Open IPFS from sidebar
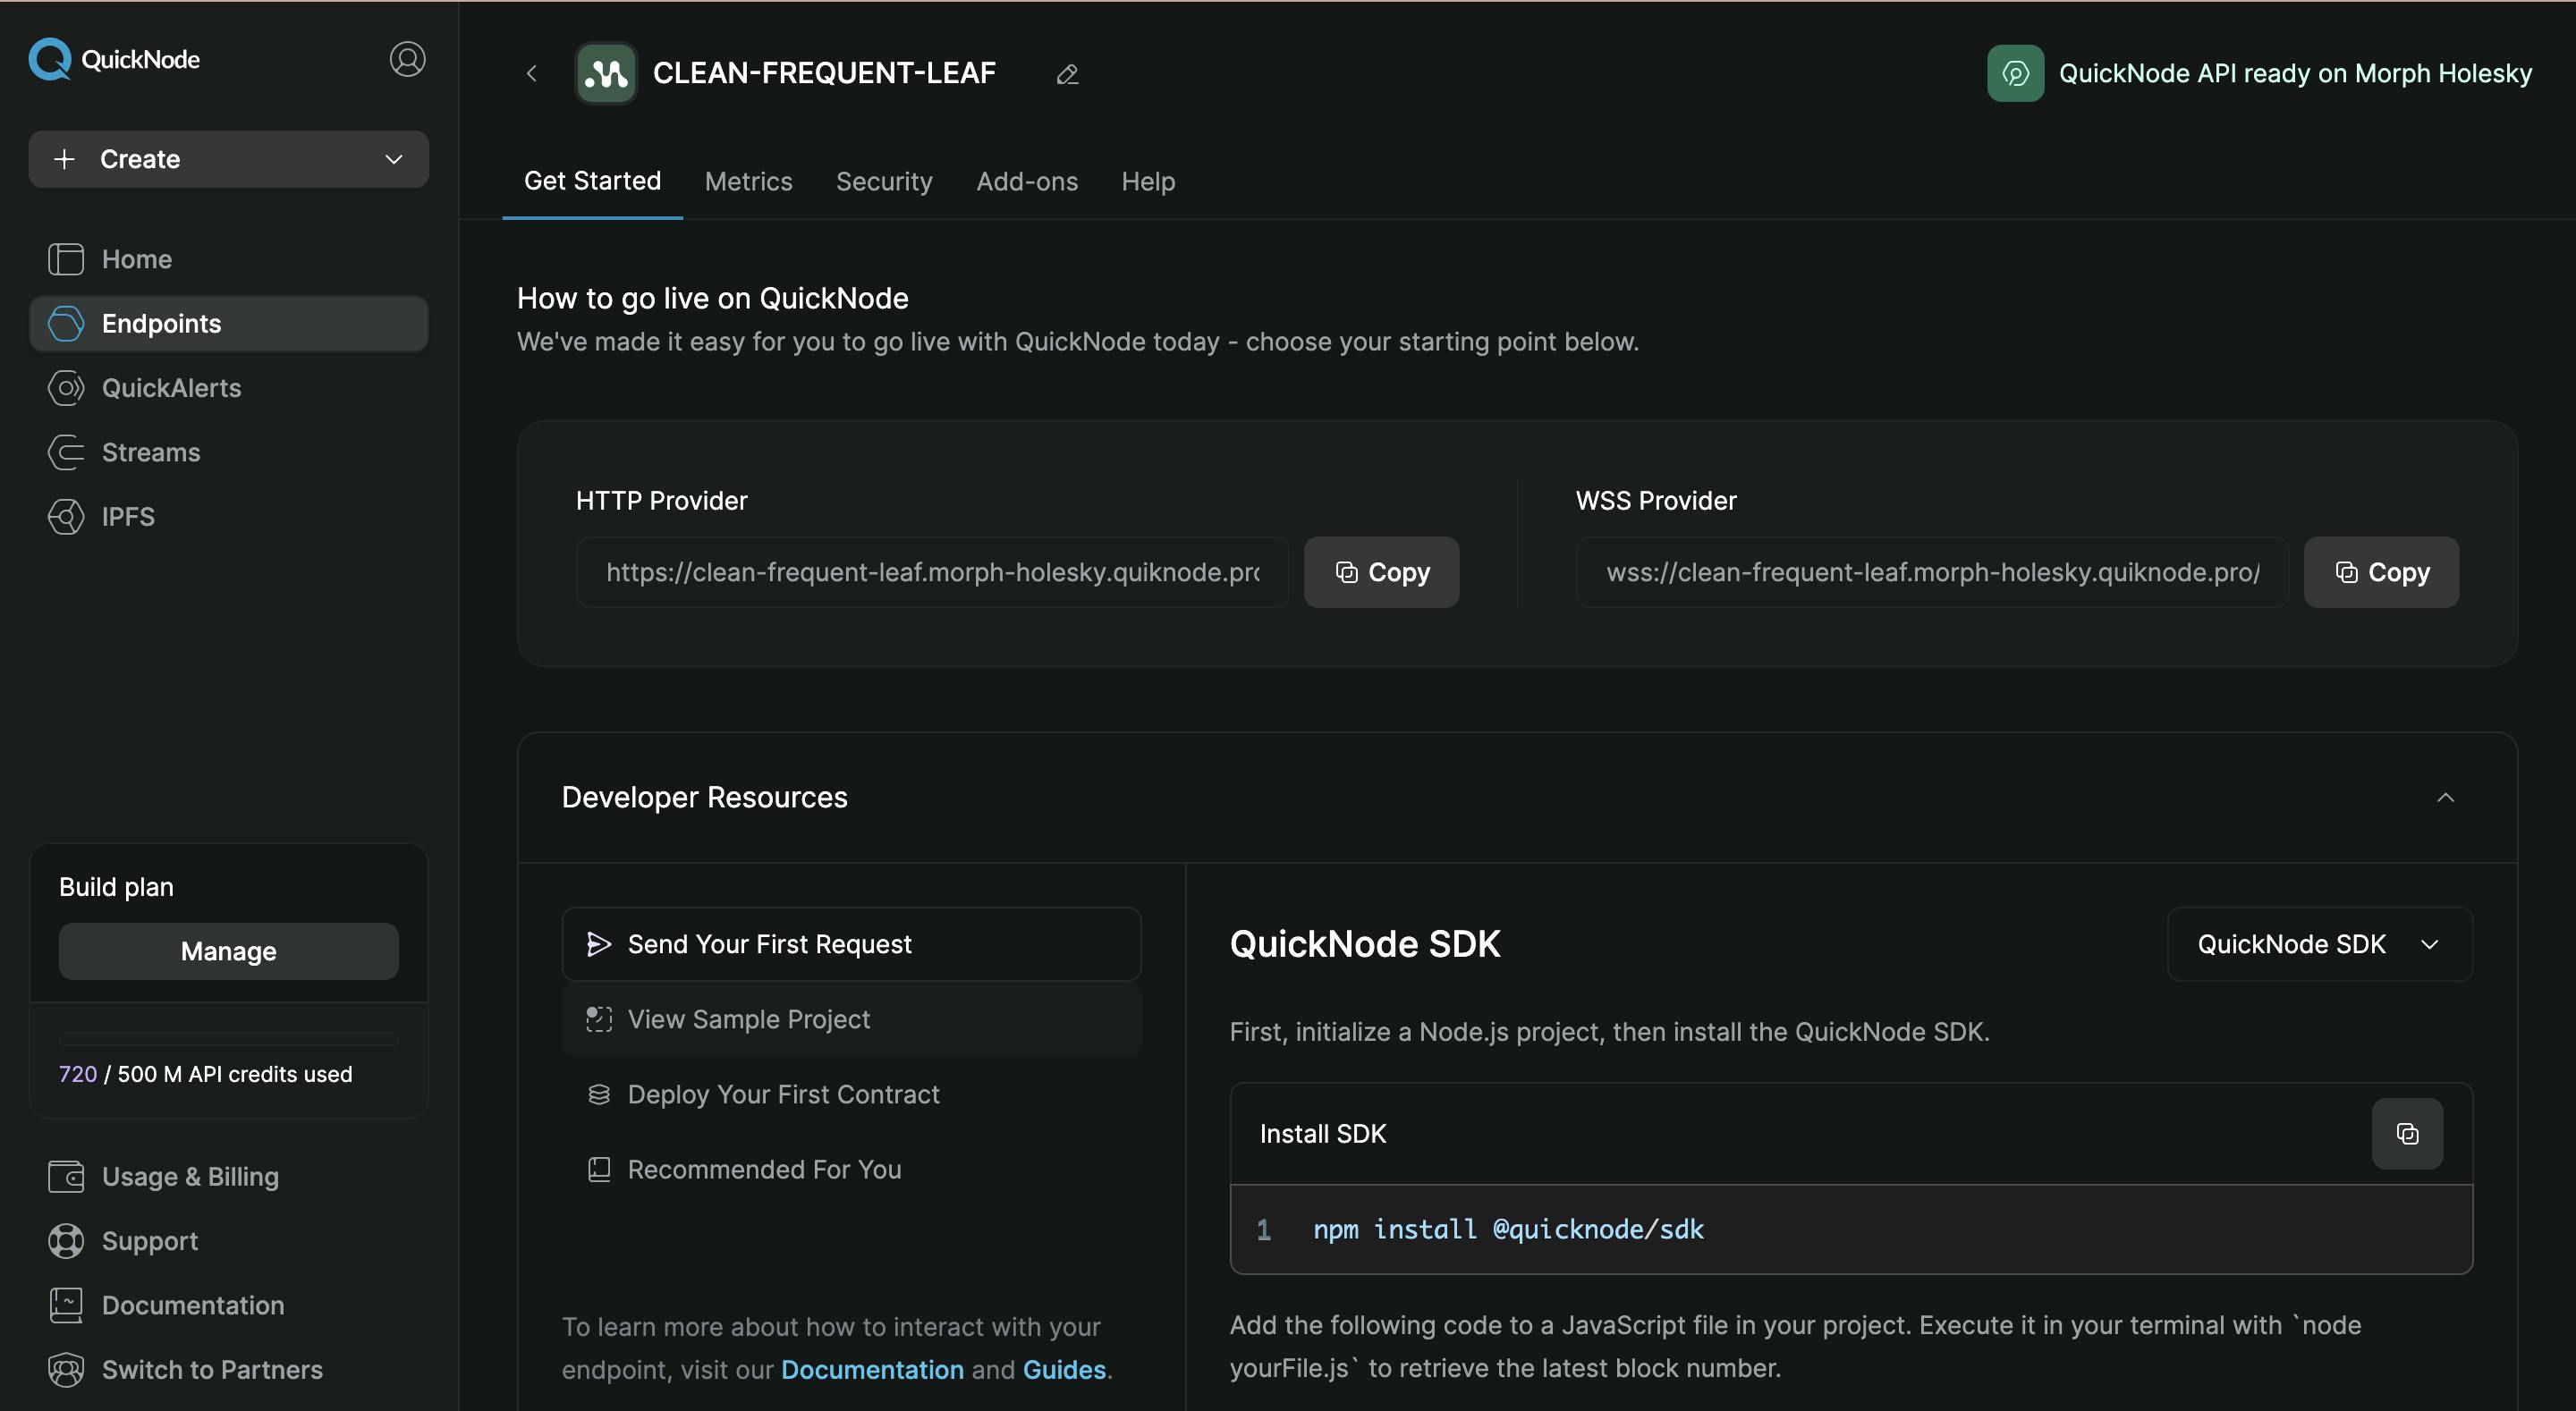This screenshot has height=1411, width=2576. 228,517
